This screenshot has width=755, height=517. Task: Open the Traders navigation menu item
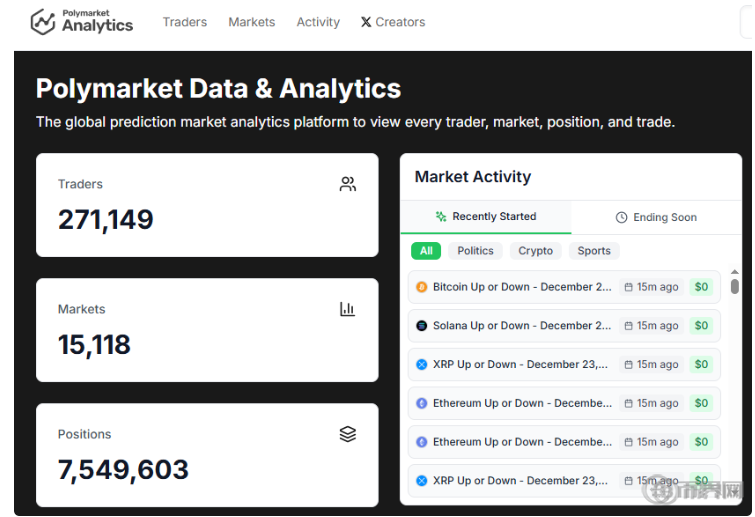click(185, 22)
